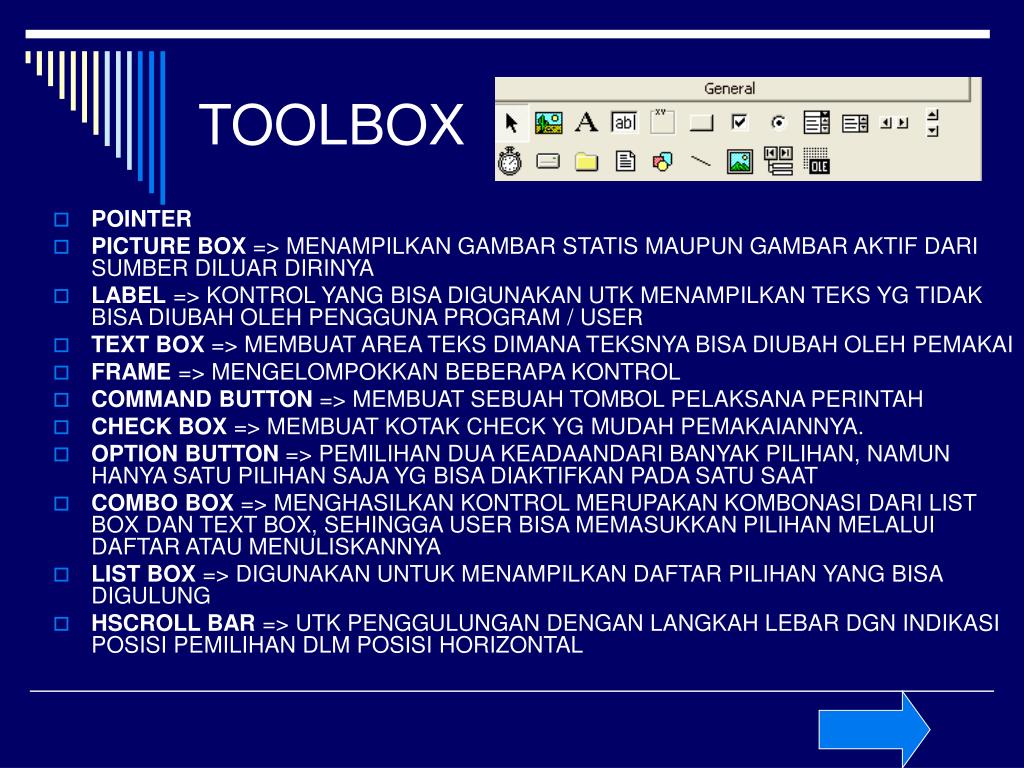The image size is (1024, 768).
Task: Select the Data control icon
Action: click(778, 161)
